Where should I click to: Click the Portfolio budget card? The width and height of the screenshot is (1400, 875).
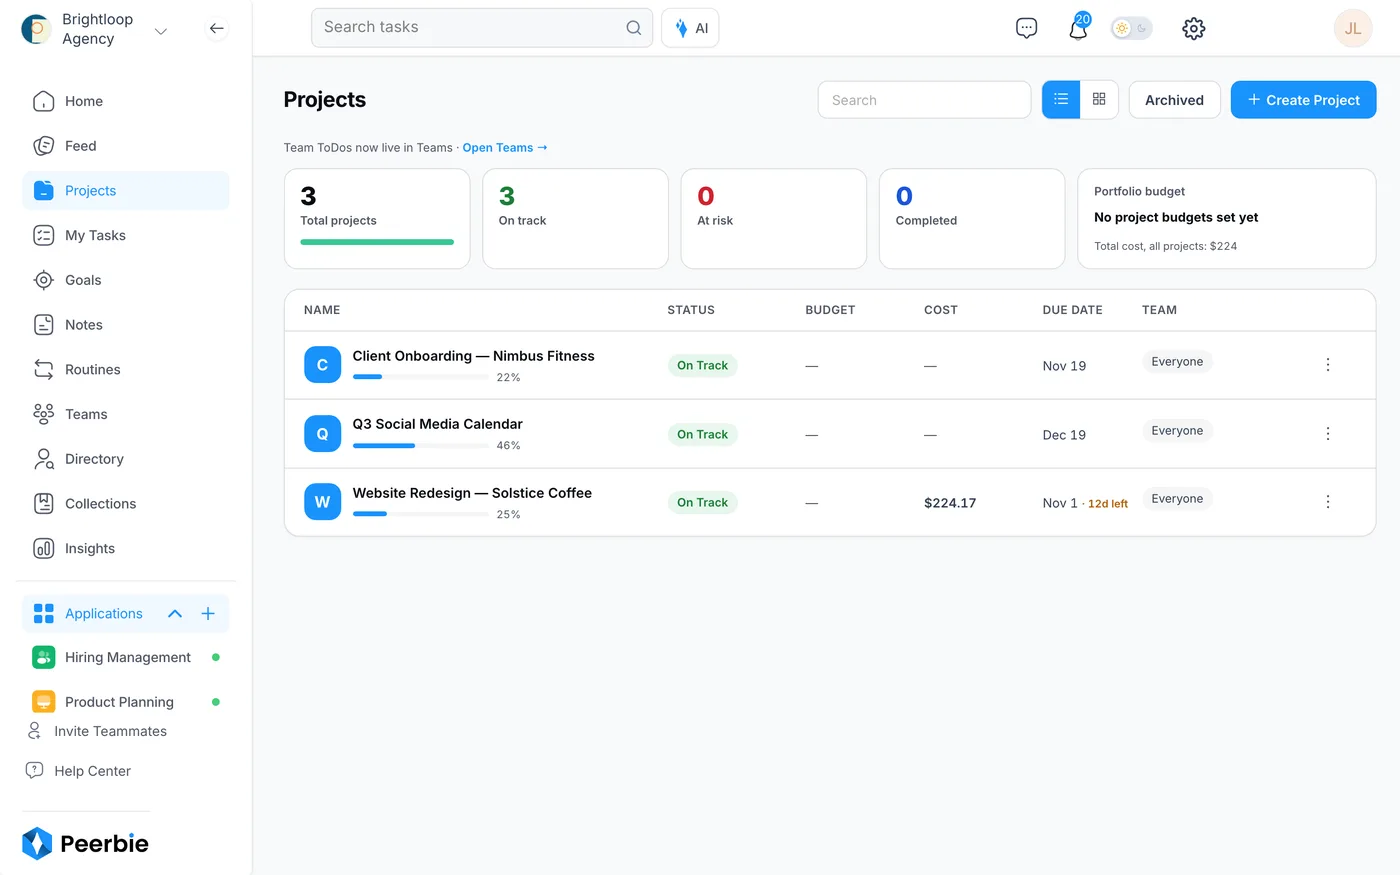click(1226, 218)
